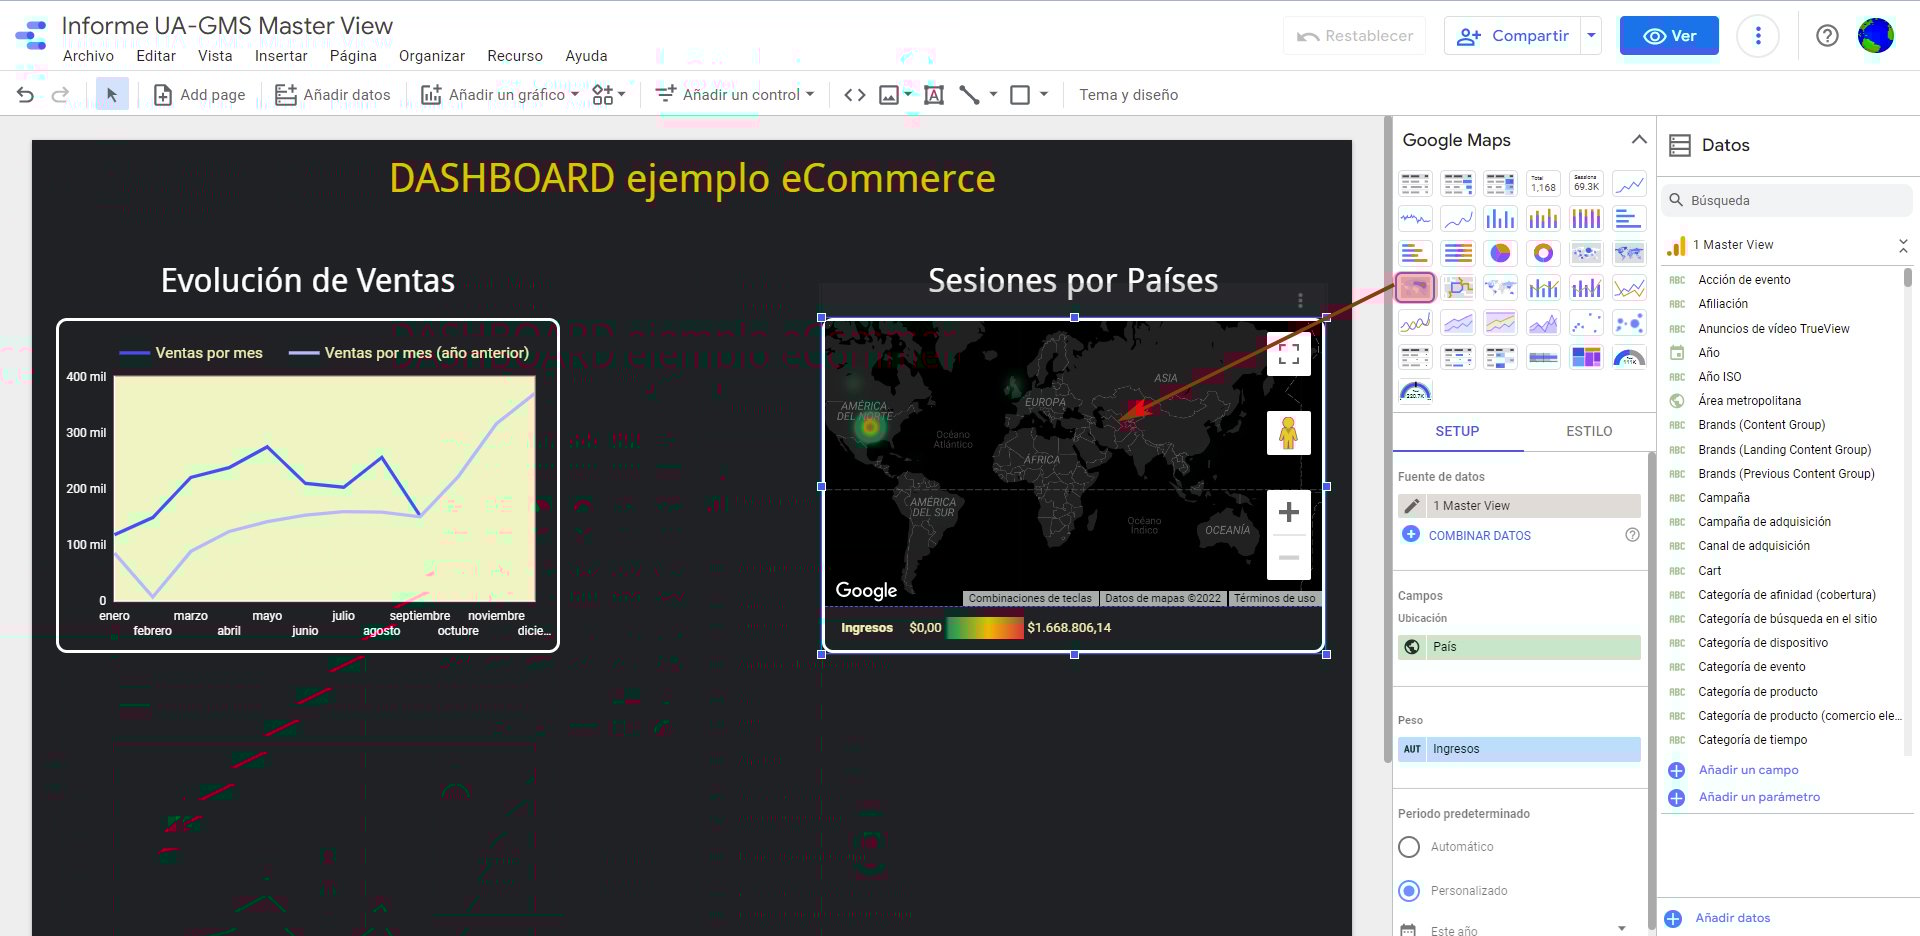Choose the stacked column chart type
This screenshot has height=936, width=1920.
[1543, 219]
